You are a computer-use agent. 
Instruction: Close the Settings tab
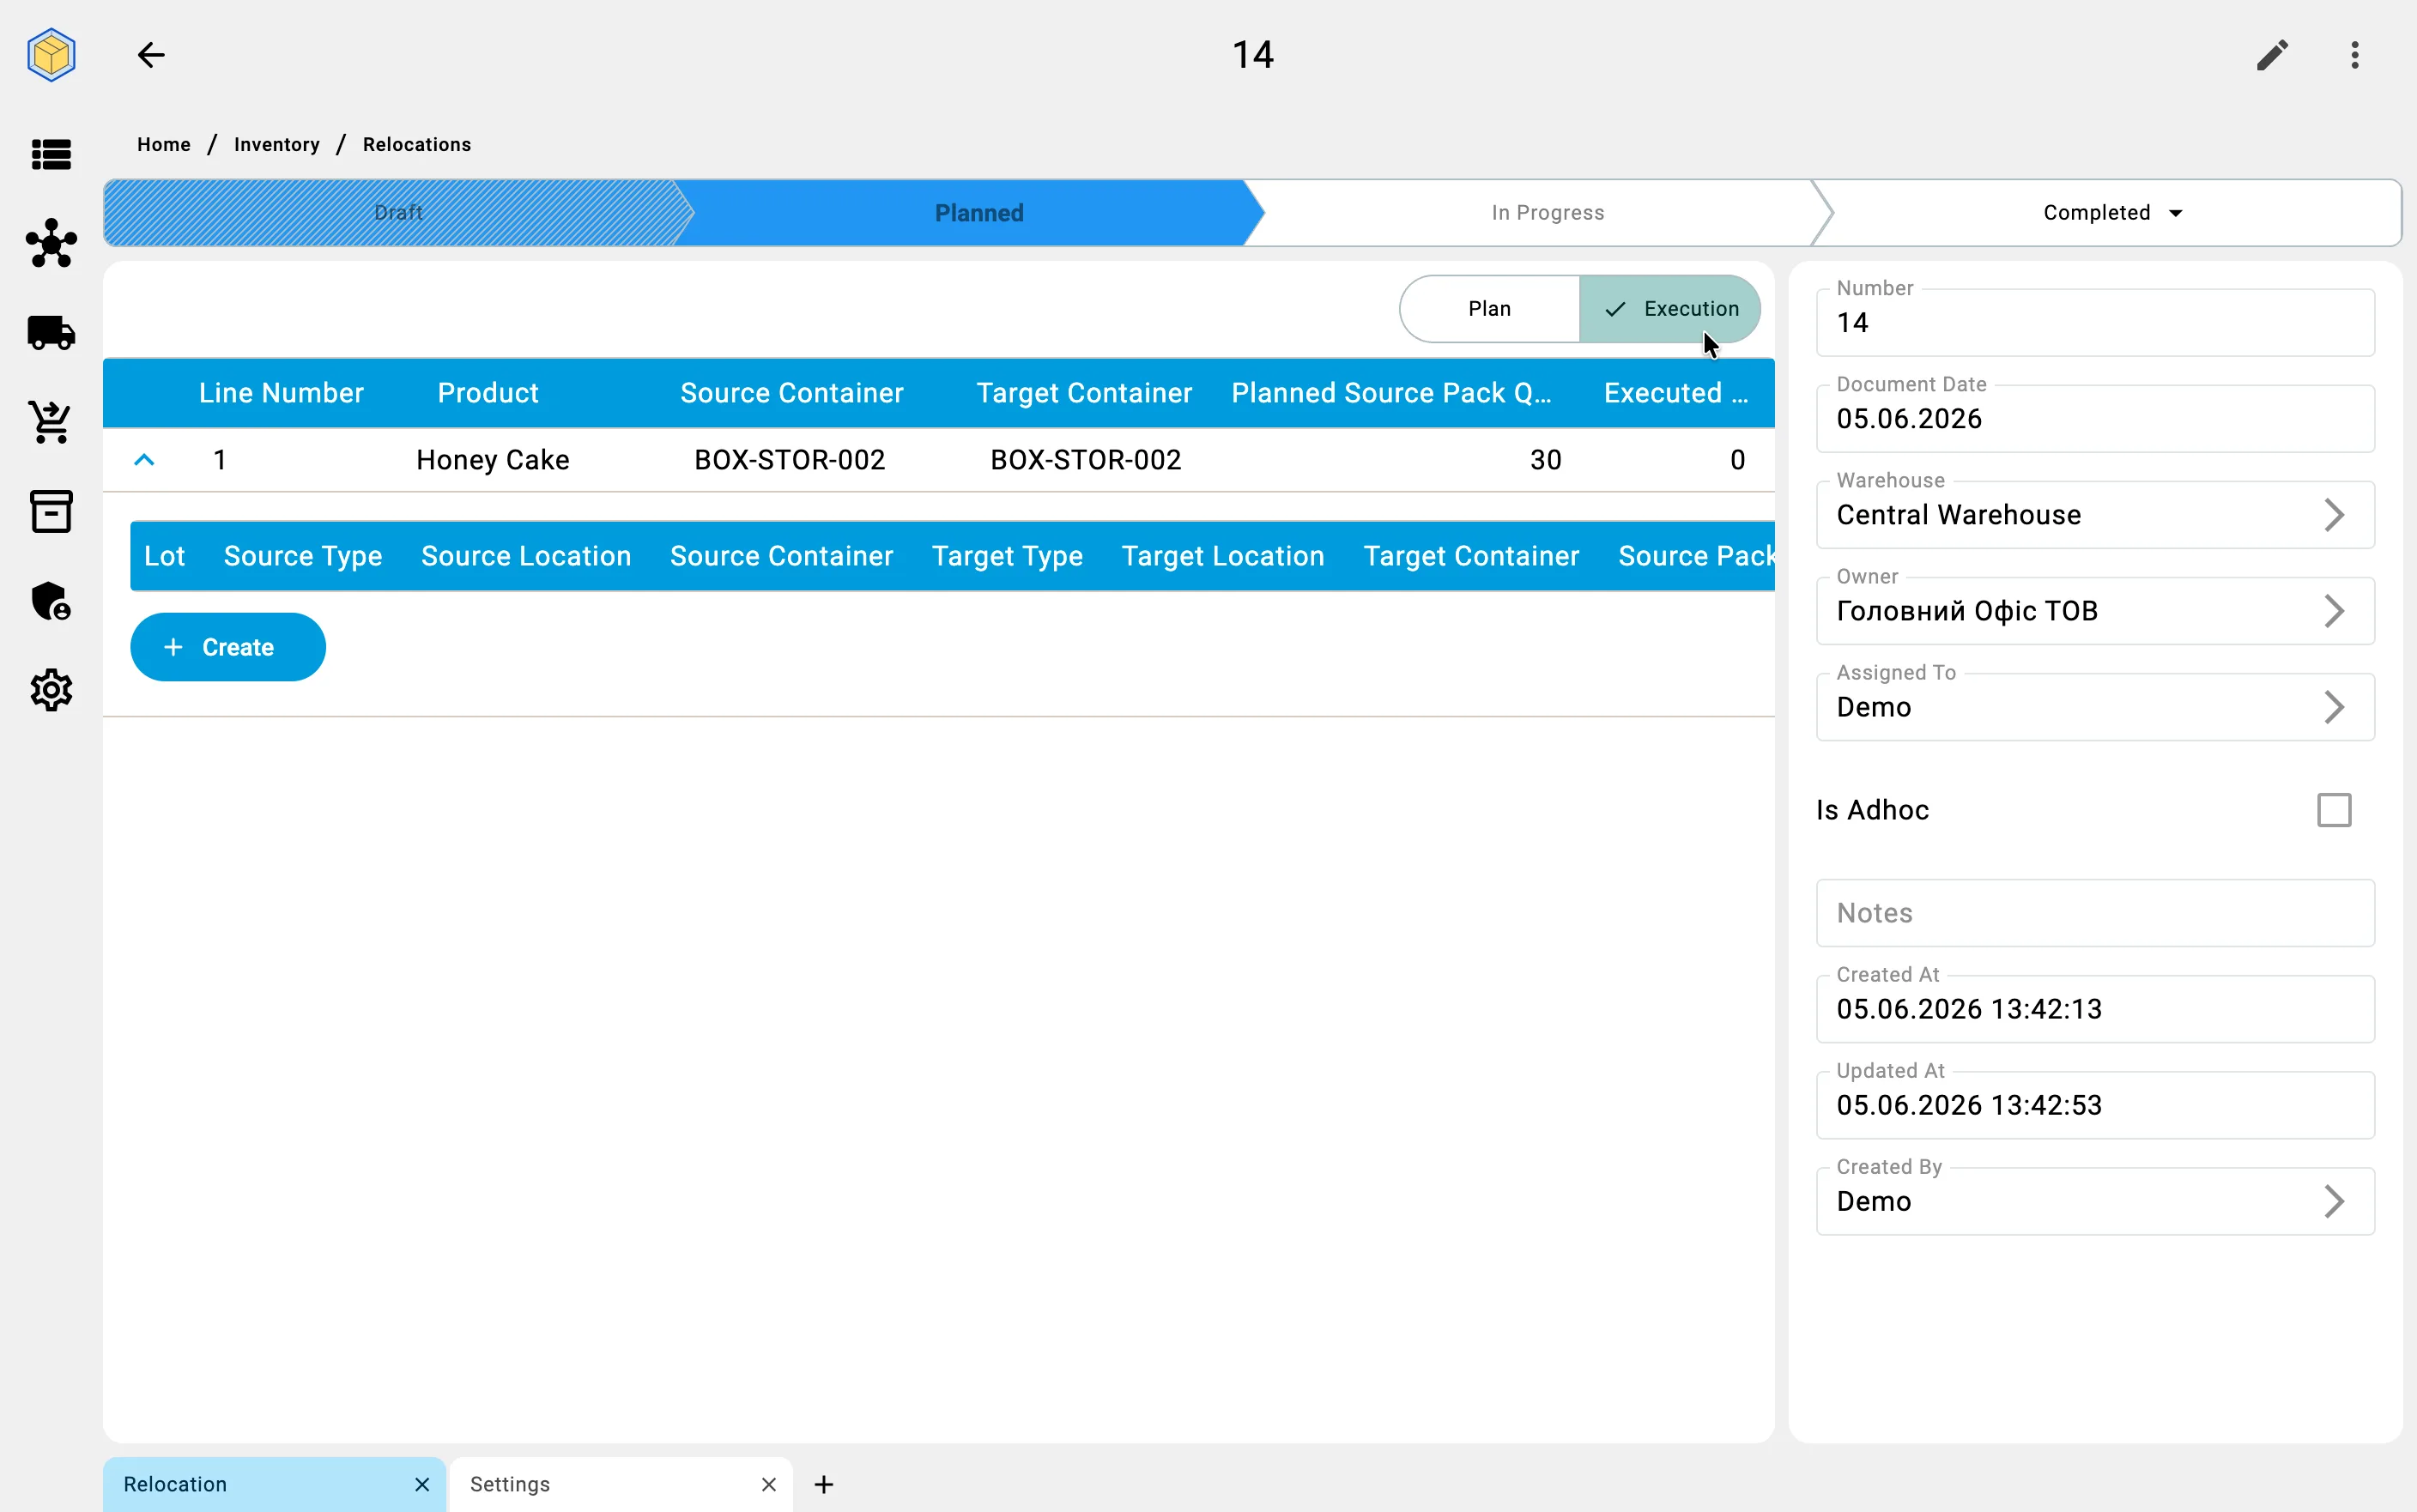coord(768,1484)
